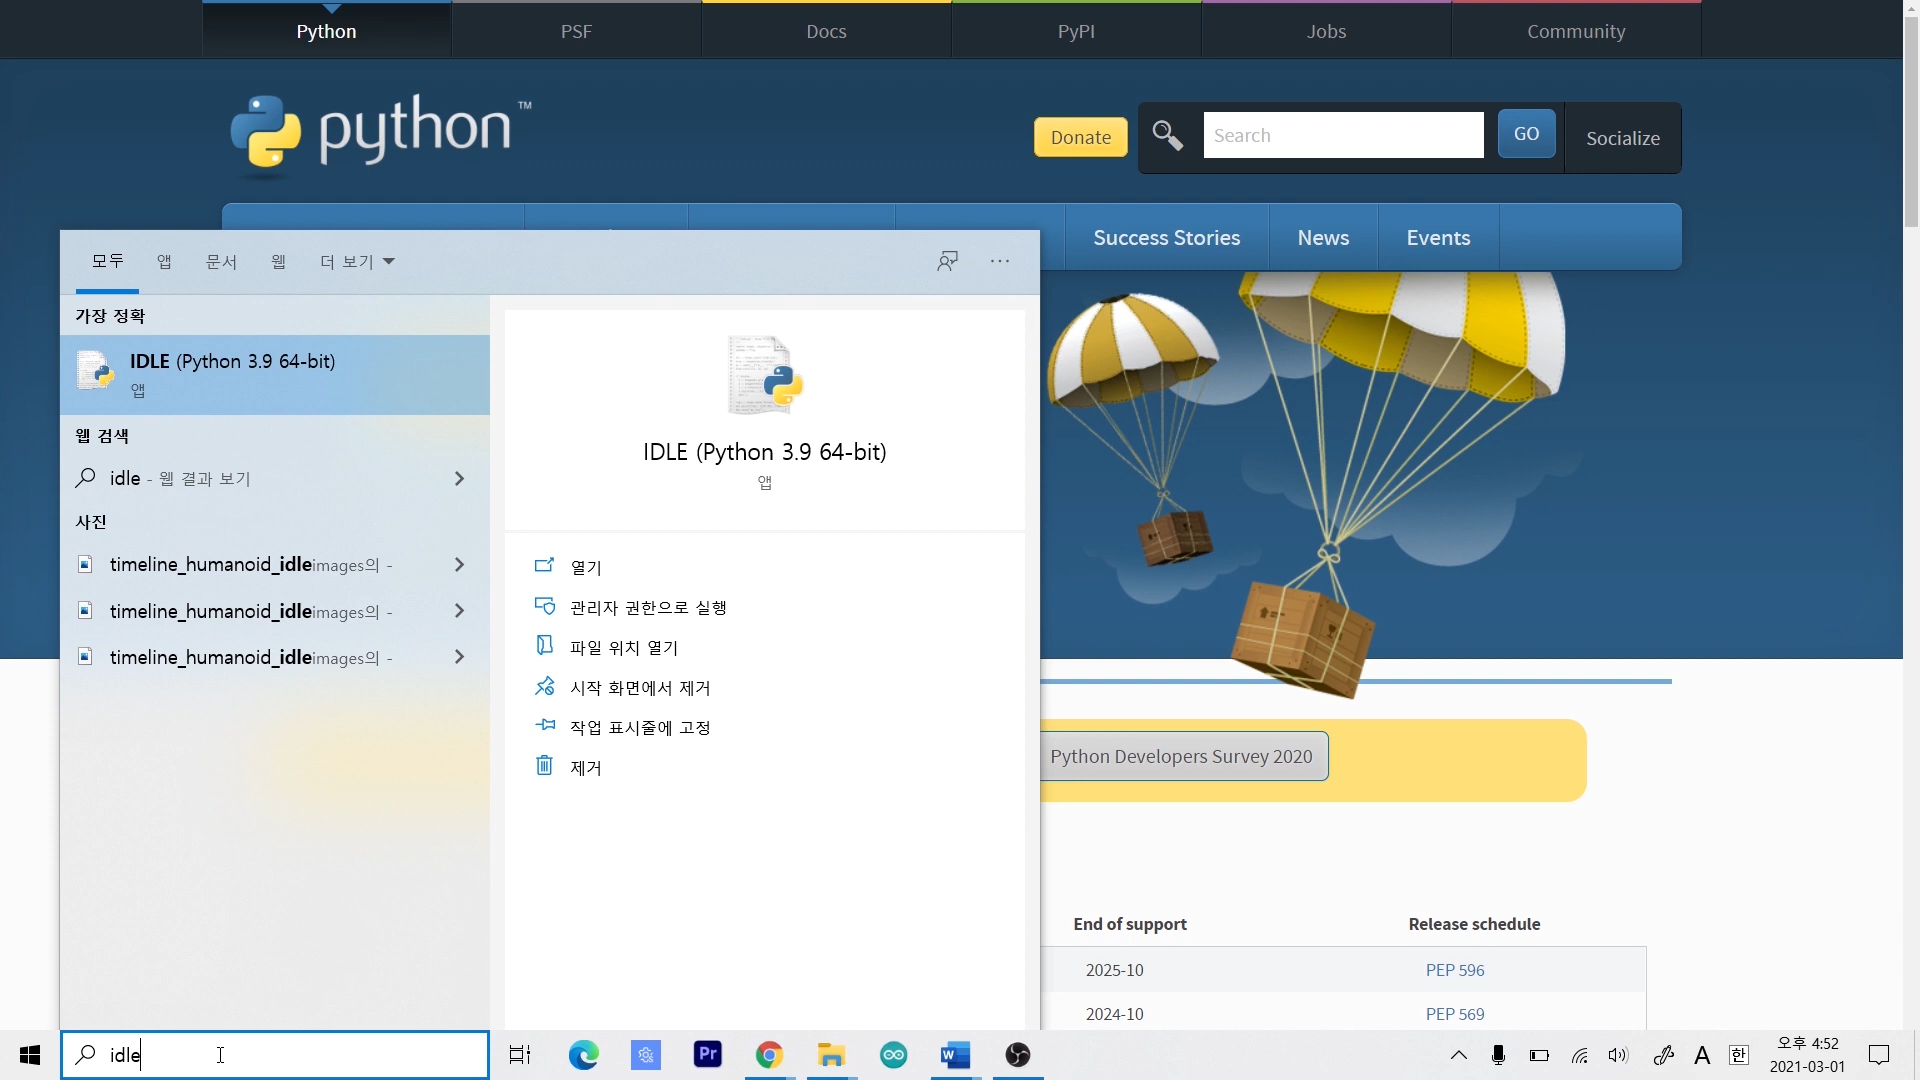Open the Docs tab on python.org
Screen dimensions: 1920x1080
(826, 31)
